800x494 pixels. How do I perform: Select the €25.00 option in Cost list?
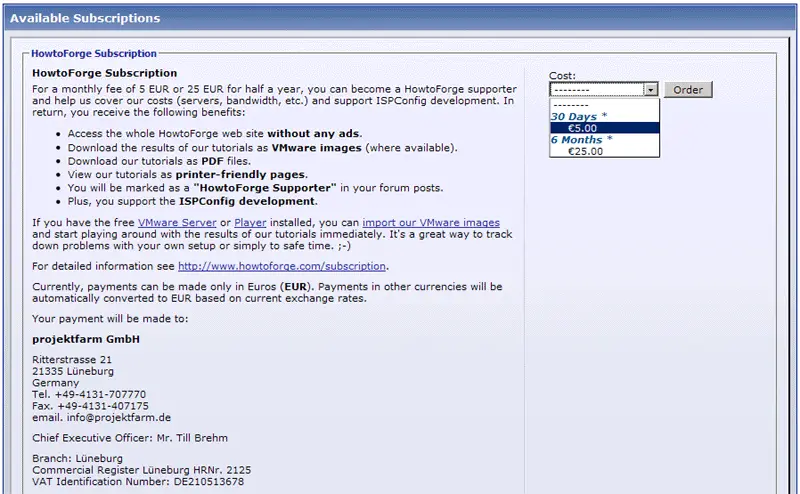[x=605, y=152]
